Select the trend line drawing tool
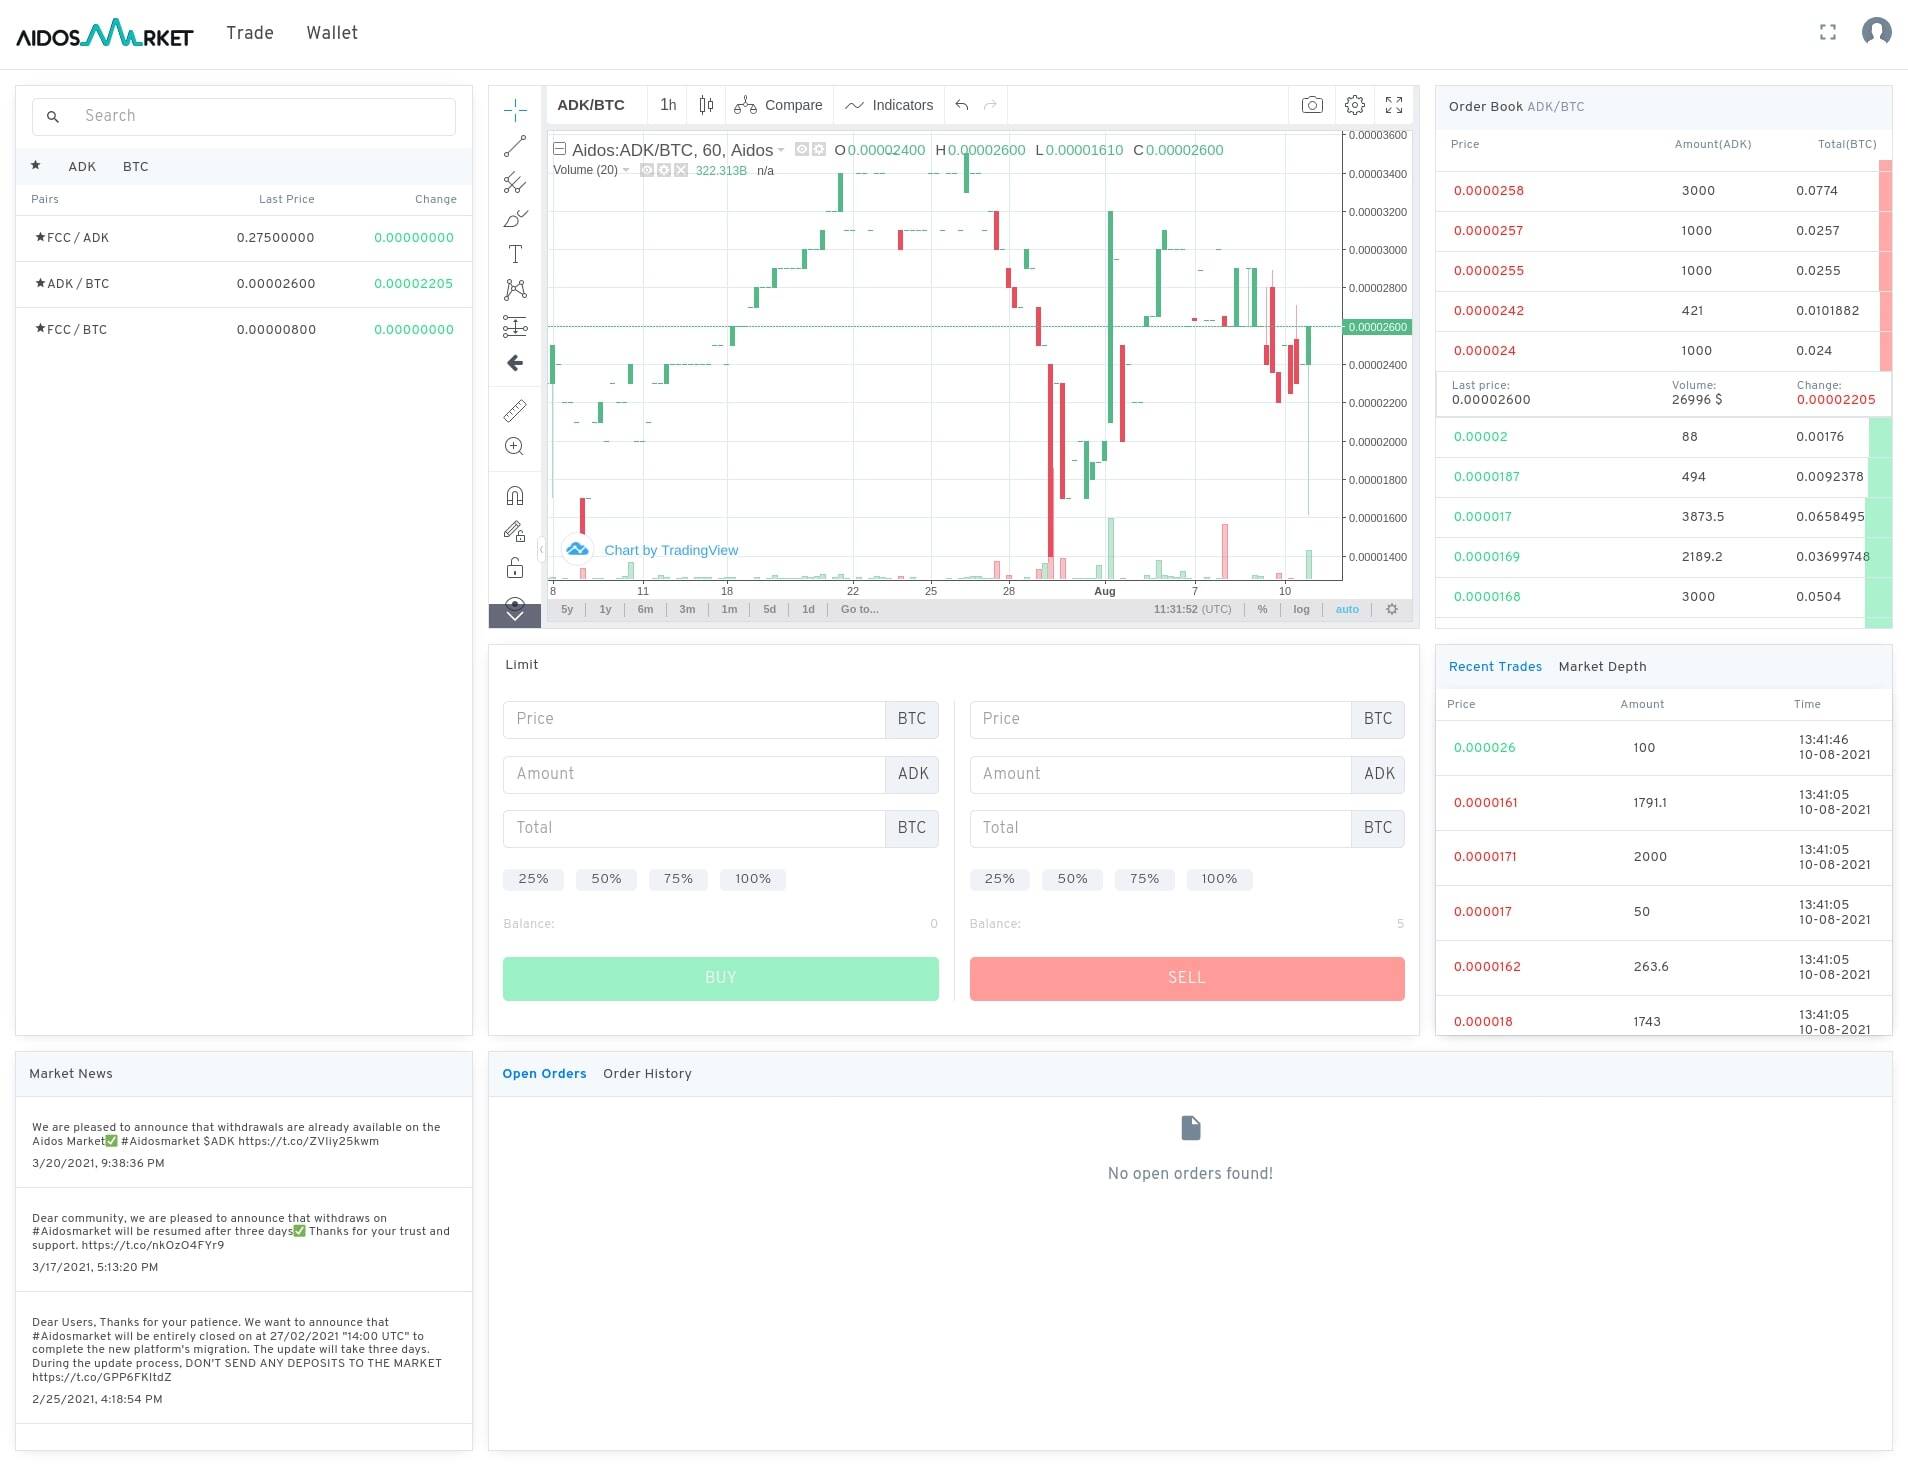This screenshot has width=1908, height=1466. (515, 146)
